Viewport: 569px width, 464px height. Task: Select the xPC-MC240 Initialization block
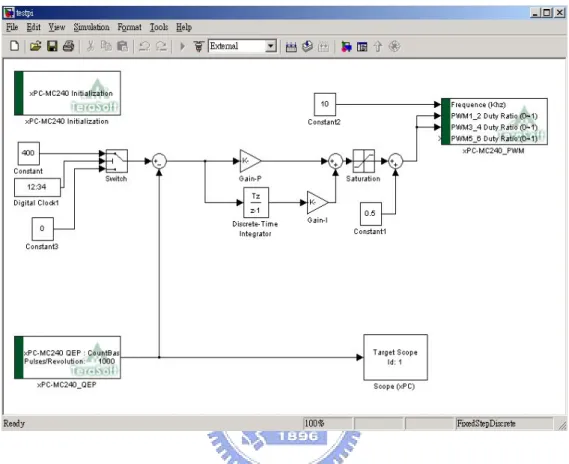[67, 93]
